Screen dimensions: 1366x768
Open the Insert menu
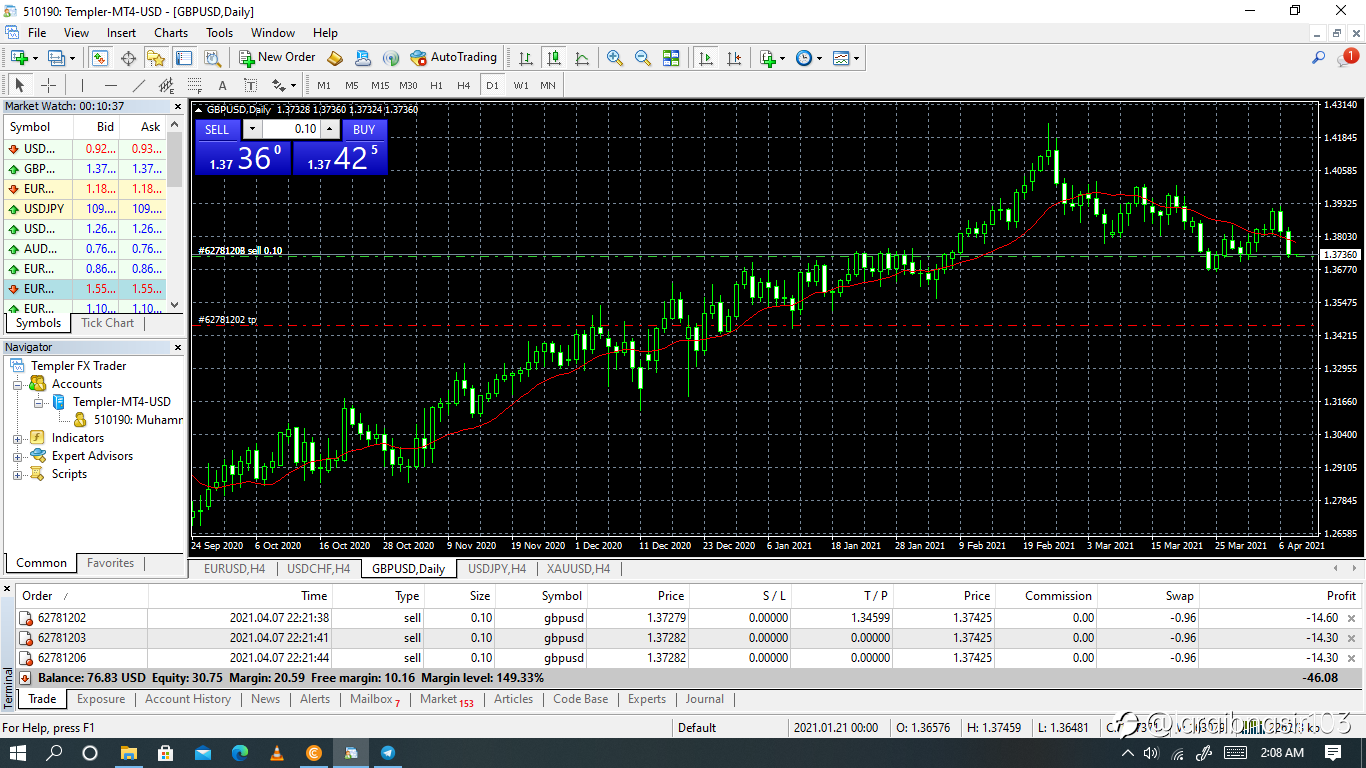[122, 33]
